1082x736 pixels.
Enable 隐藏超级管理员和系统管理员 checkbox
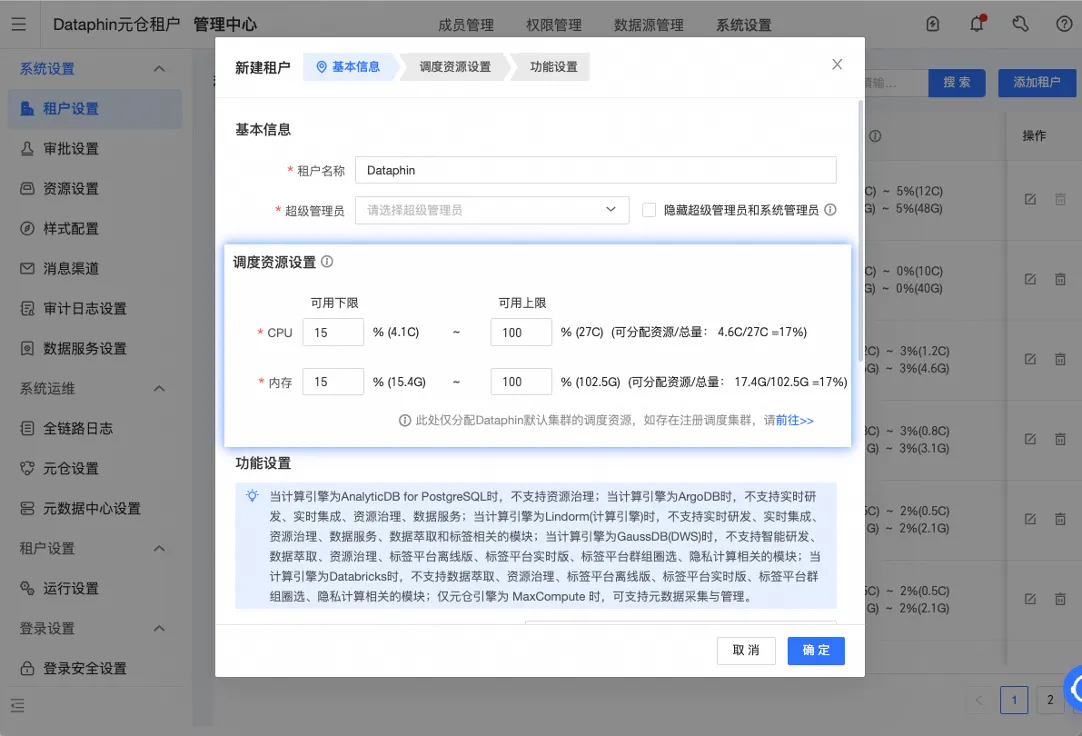click(649, 210)
